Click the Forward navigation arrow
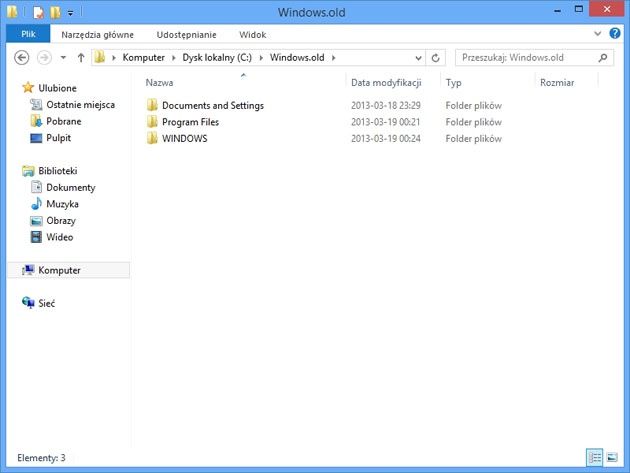The width and height of the screenshot is (630, 473). point(44,58)
